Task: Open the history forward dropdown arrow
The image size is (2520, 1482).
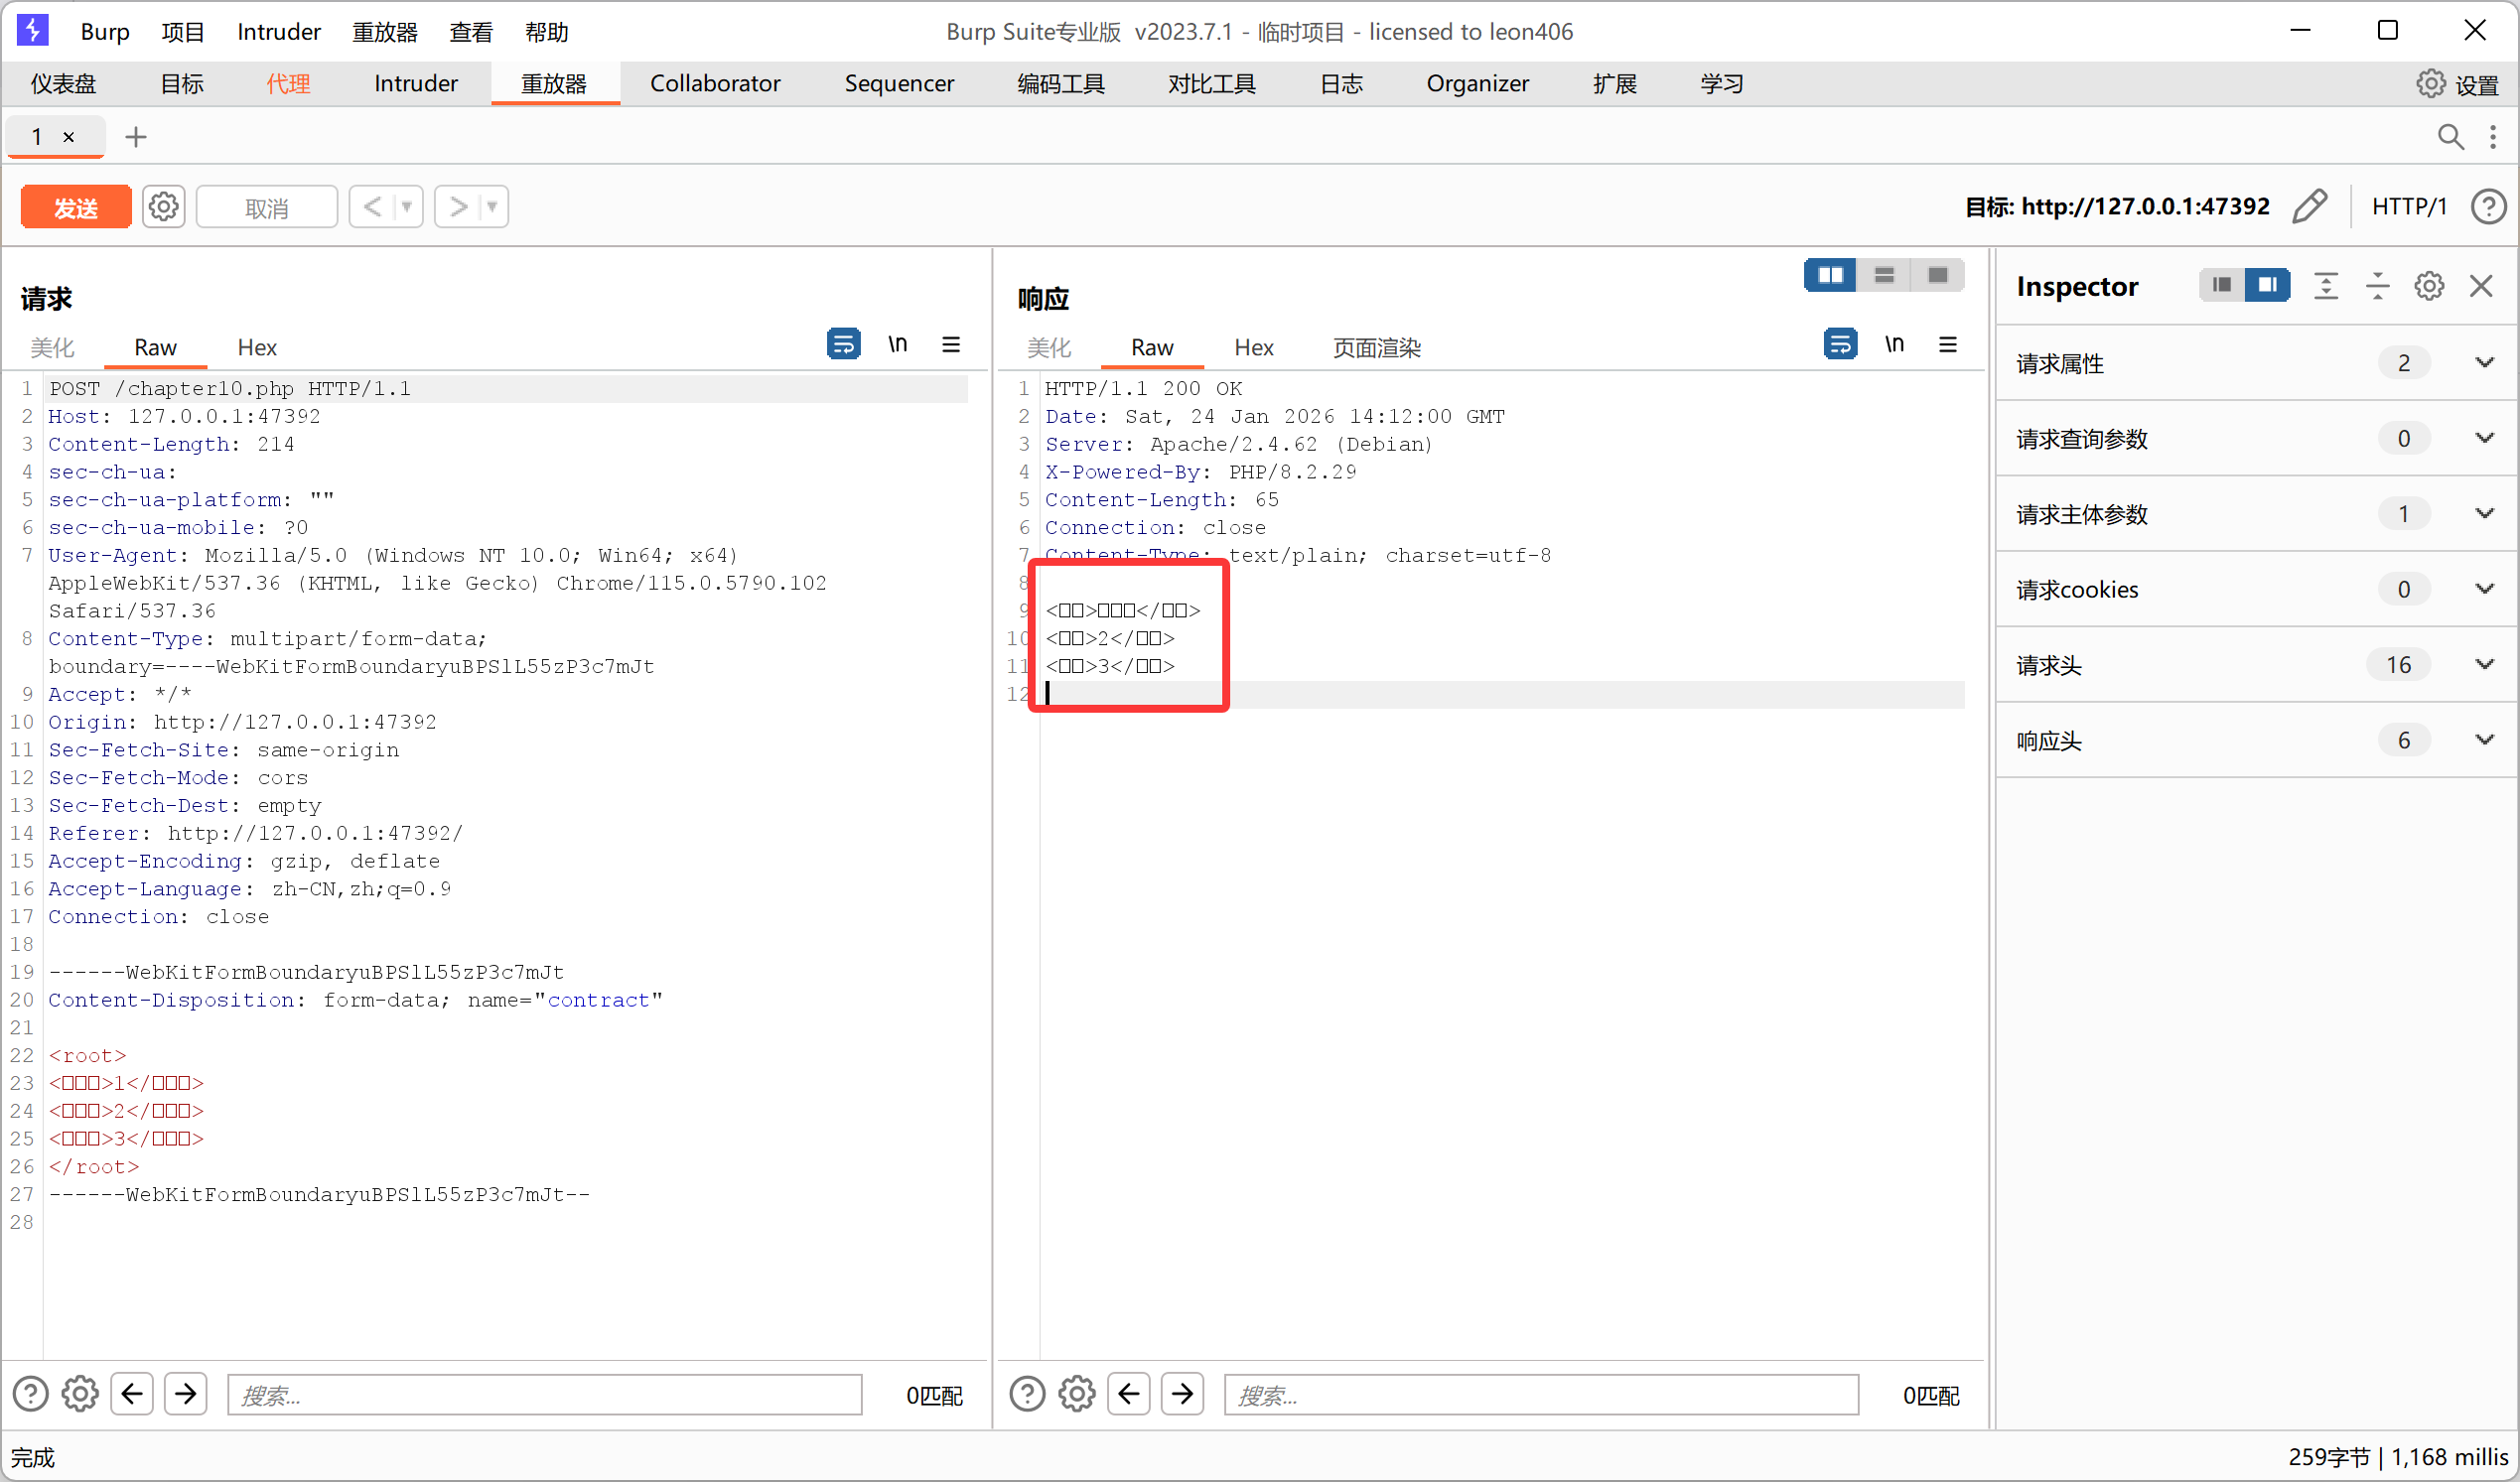Action: click(492, 207)
